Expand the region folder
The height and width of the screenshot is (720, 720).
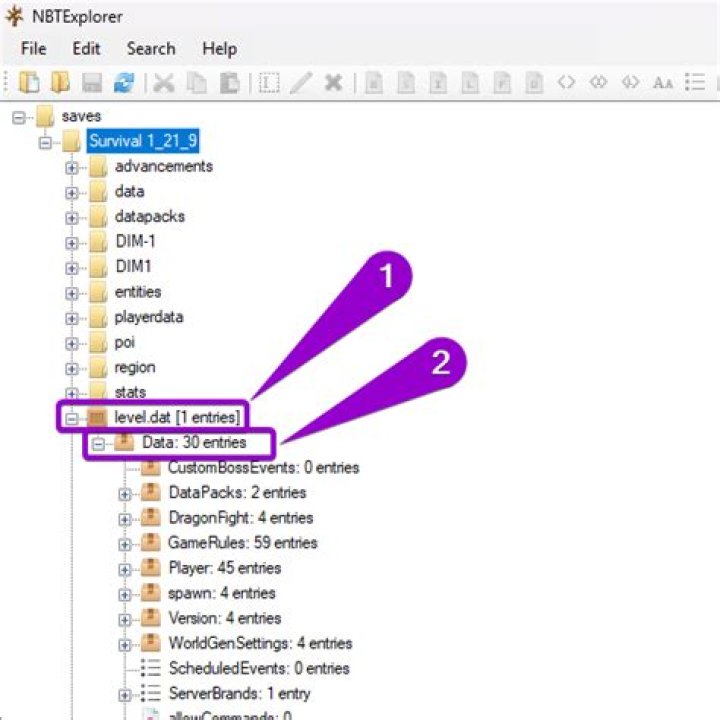pyautogui.click(x=72, y=369)
